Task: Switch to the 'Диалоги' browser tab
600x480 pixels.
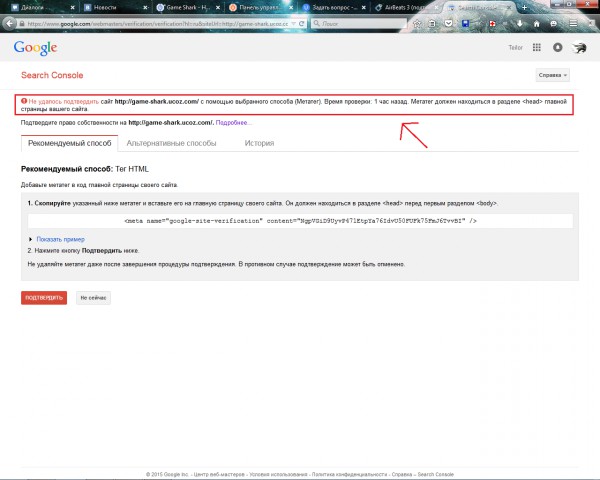Action: tap(41, 8)
